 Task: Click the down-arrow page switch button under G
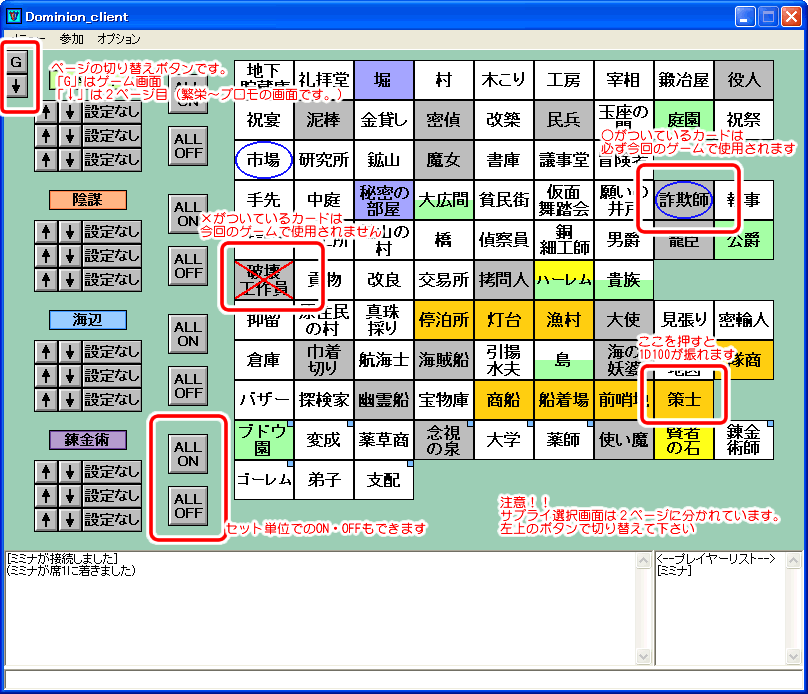[x=16, y=86]
